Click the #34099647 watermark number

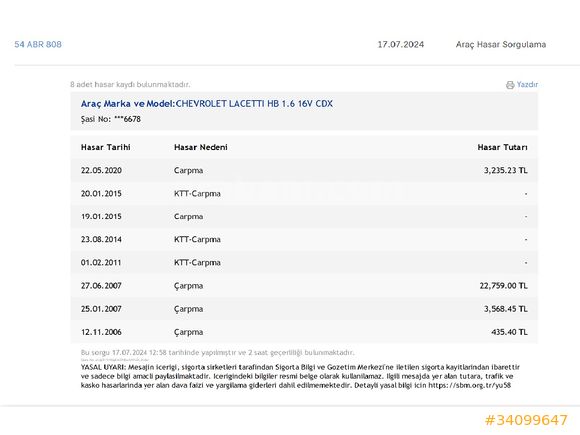coord(526,420)
